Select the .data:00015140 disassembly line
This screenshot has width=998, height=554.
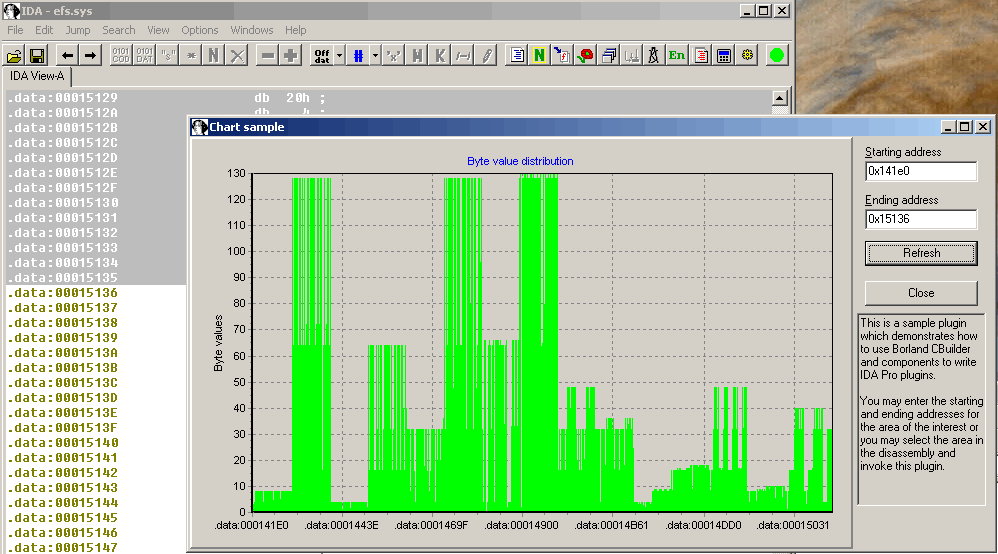coord(62,443)
